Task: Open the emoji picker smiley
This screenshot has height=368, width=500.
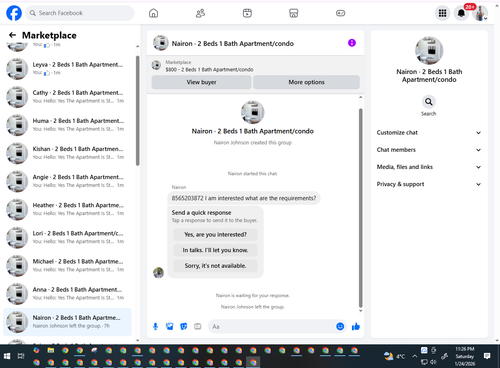Action: (340, 326)
